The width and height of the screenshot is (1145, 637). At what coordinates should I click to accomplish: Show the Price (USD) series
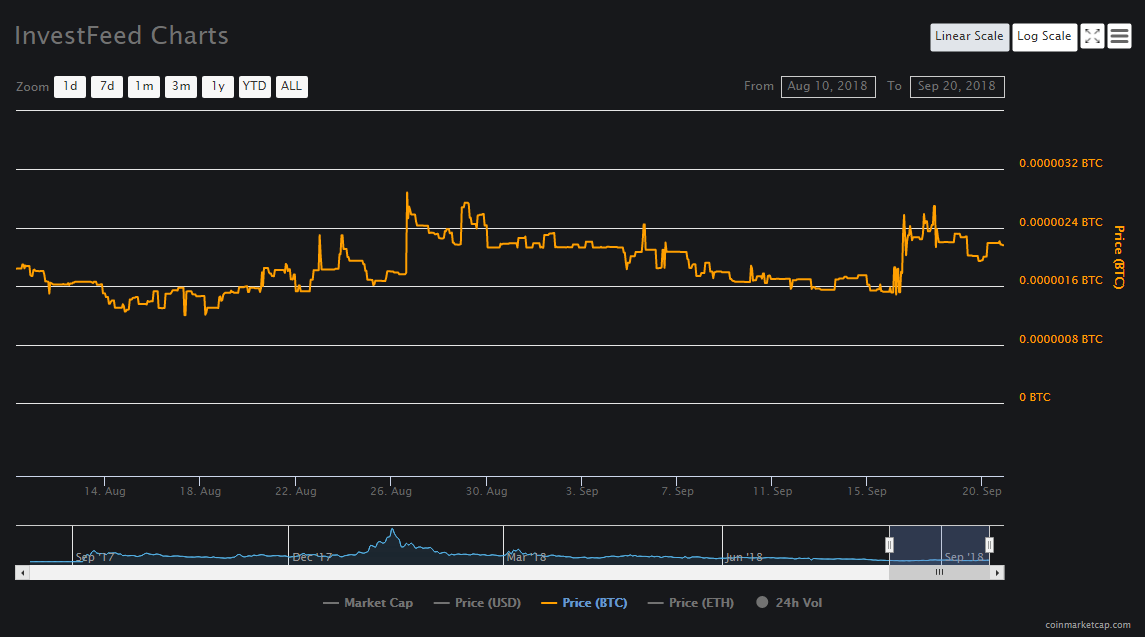pos(478,603)
